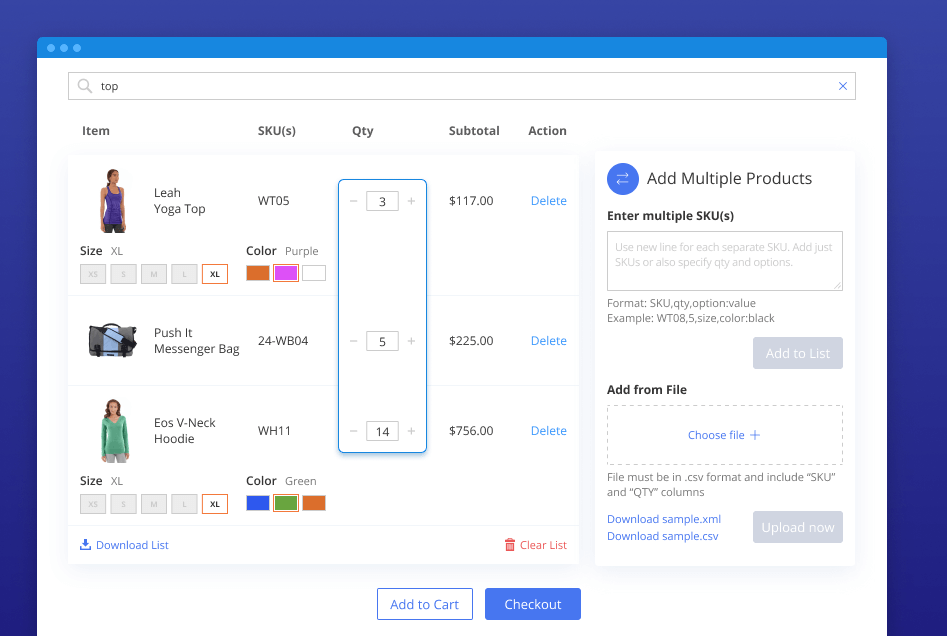This screenshot has height=636, width=947.
Task: Click the Enter multiple SKU(s) text area
Action: pyautogui.click(x=724, y=260)
